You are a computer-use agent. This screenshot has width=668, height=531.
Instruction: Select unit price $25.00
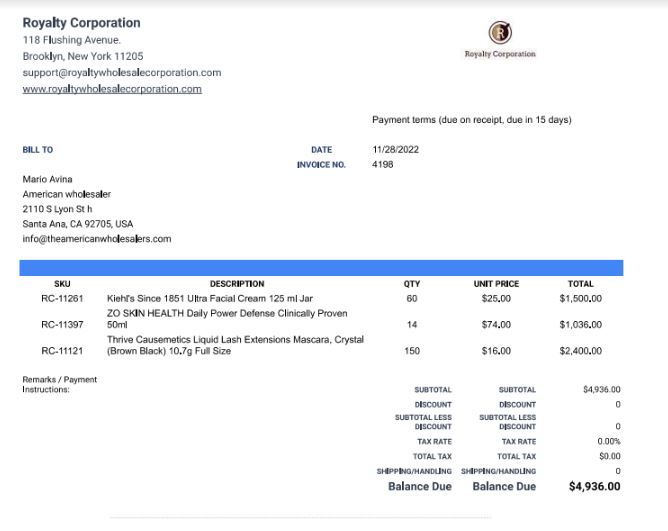click(x=496, y=298)
